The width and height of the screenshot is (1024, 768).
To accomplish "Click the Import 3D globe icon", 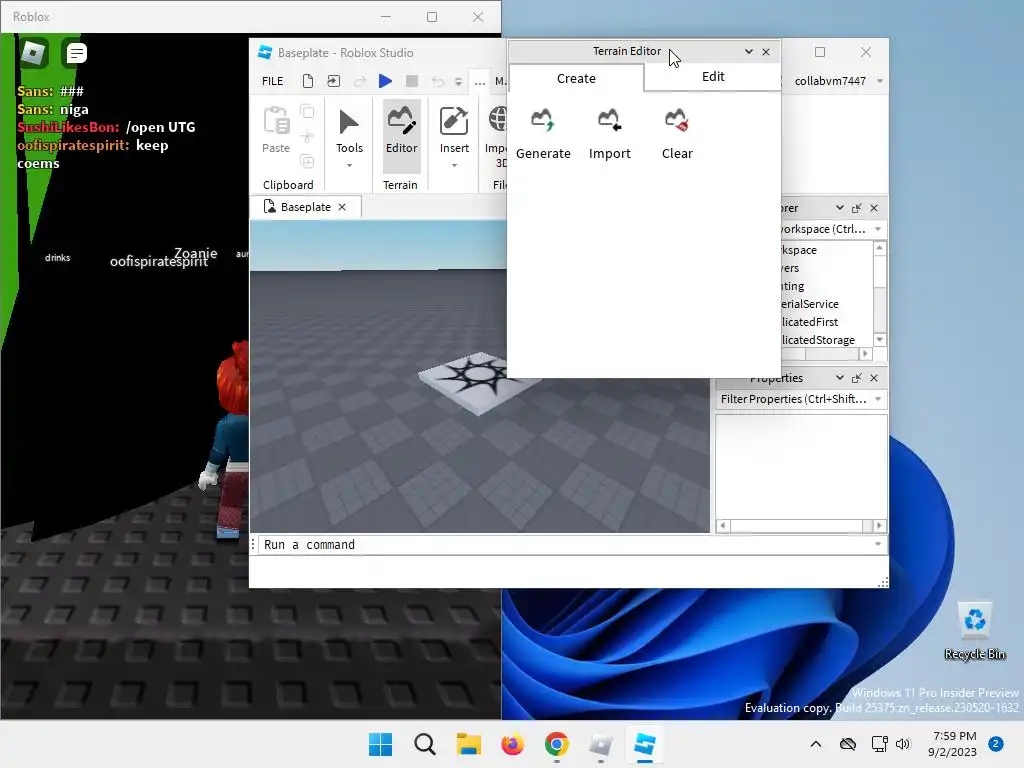I will 498,120.
